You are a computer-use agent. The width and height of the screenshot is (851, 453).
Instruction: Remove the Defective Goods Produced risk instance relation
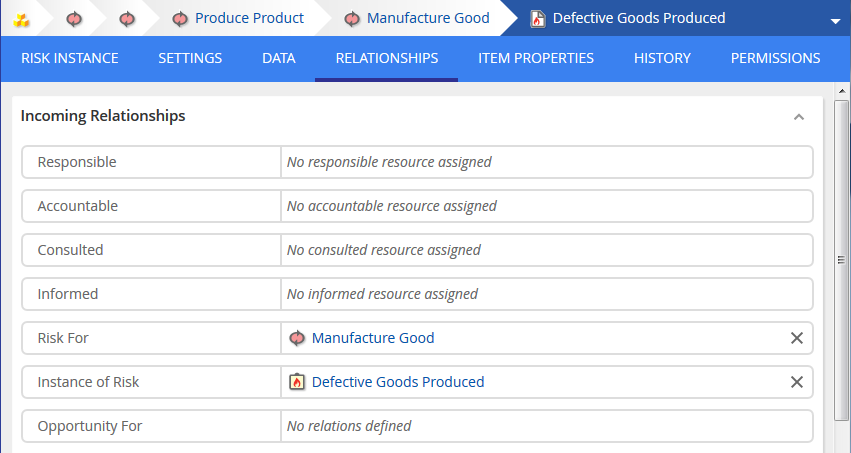click(797, 382)
